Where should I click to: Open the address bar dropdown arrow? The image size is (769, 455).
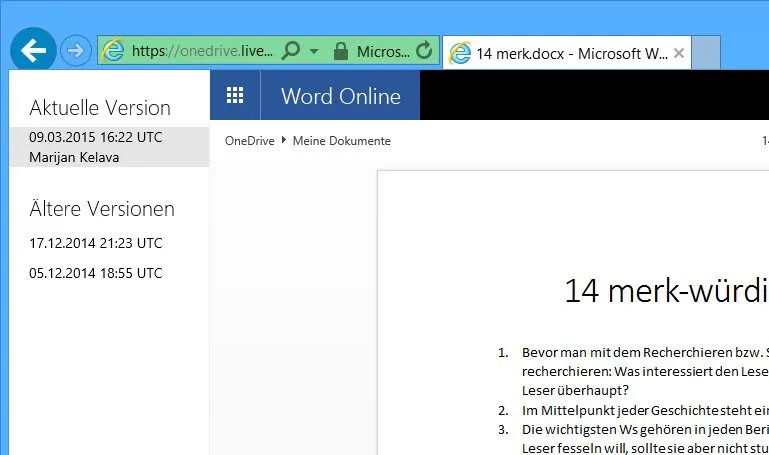click(x=314, y=51)
